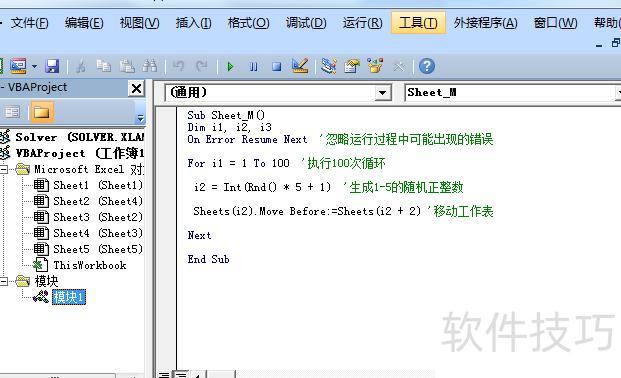
Task: Toggle Design Mode icon
Action: (300, 66)
